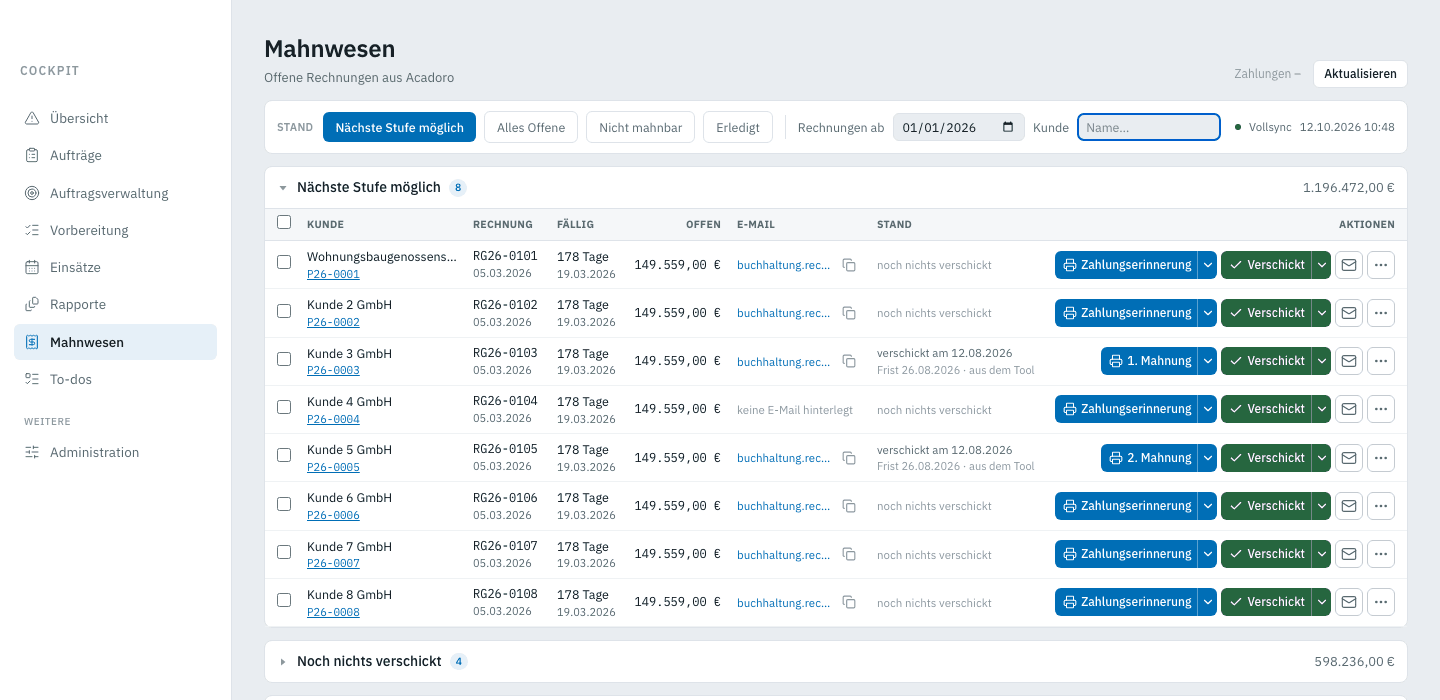
Task: Open the Übersicht page in the sidebar
Action: 115,118
